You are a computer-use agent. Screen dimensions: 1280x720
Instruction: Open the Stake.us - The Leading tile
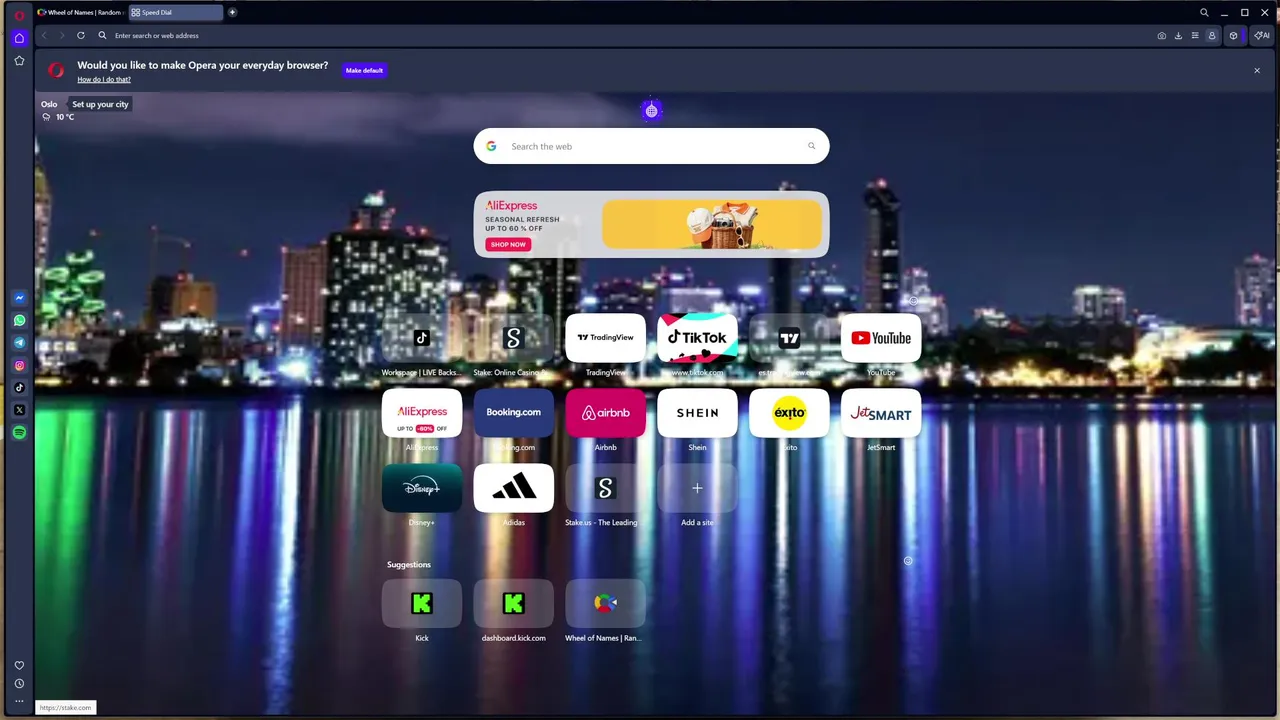(605, 488)
